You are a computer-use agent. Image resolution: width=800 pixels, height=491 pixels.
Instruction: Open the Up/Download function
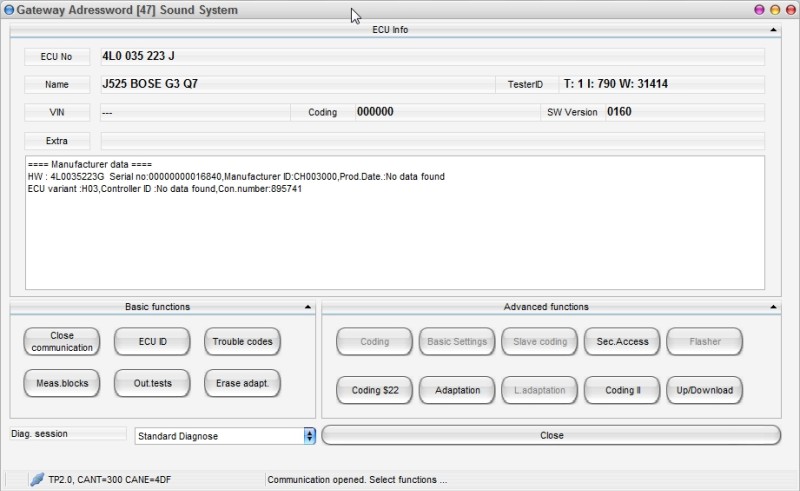click(704, 390)
